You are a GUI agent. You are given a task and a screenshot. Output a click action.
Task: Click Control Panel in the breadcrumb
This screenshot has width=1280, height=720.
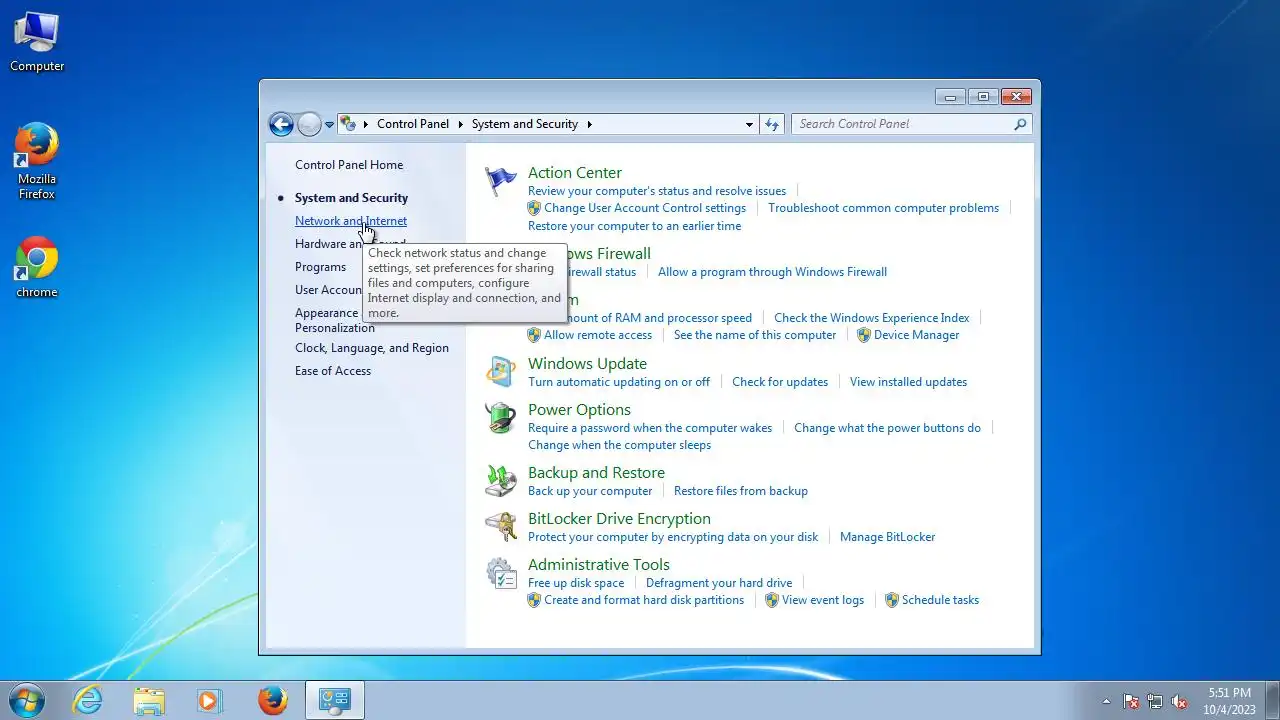[413, 124]
